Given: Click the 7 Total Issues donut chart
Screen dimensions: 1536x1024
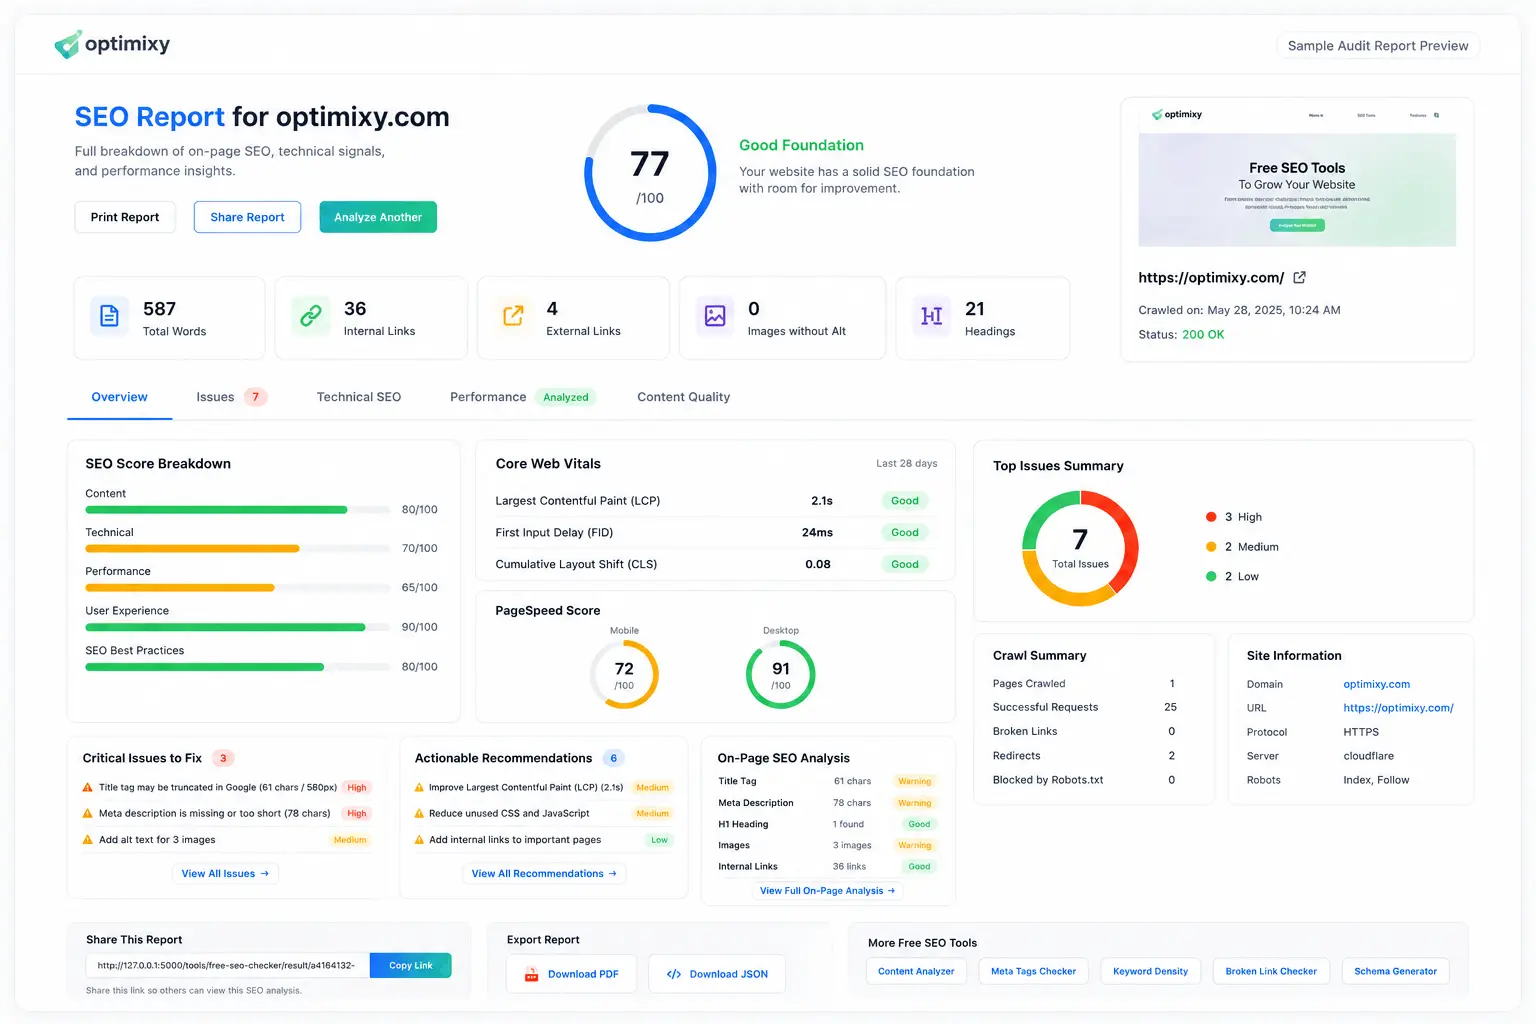Looking at the screenshot, I should pyautogui.click(x=1080, y=548).
